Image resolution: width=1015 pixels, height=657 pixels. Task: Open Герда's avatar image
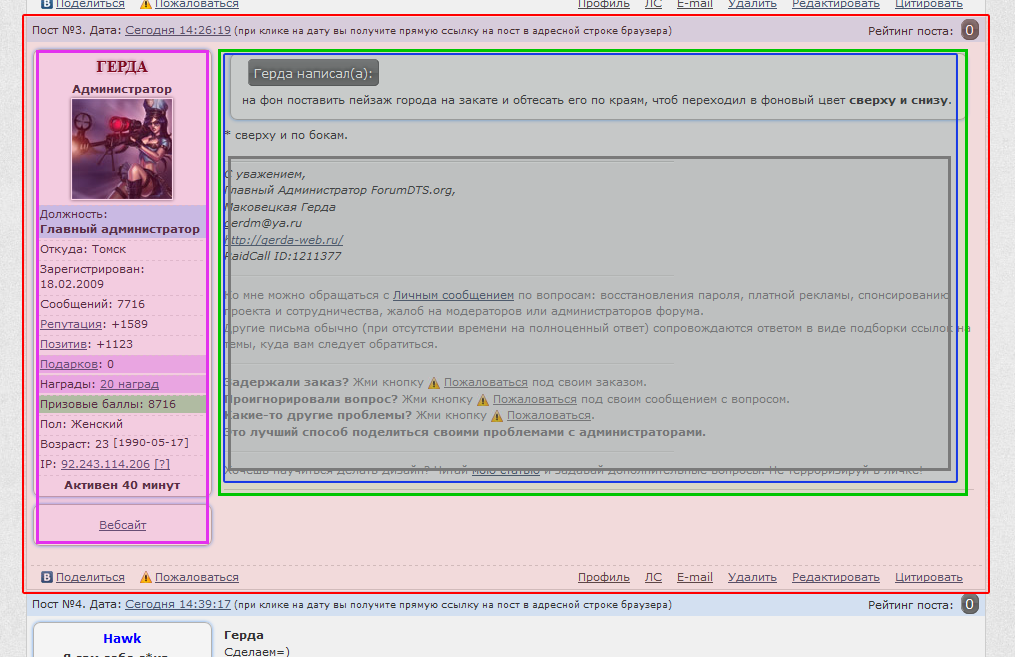click(122, 149)
